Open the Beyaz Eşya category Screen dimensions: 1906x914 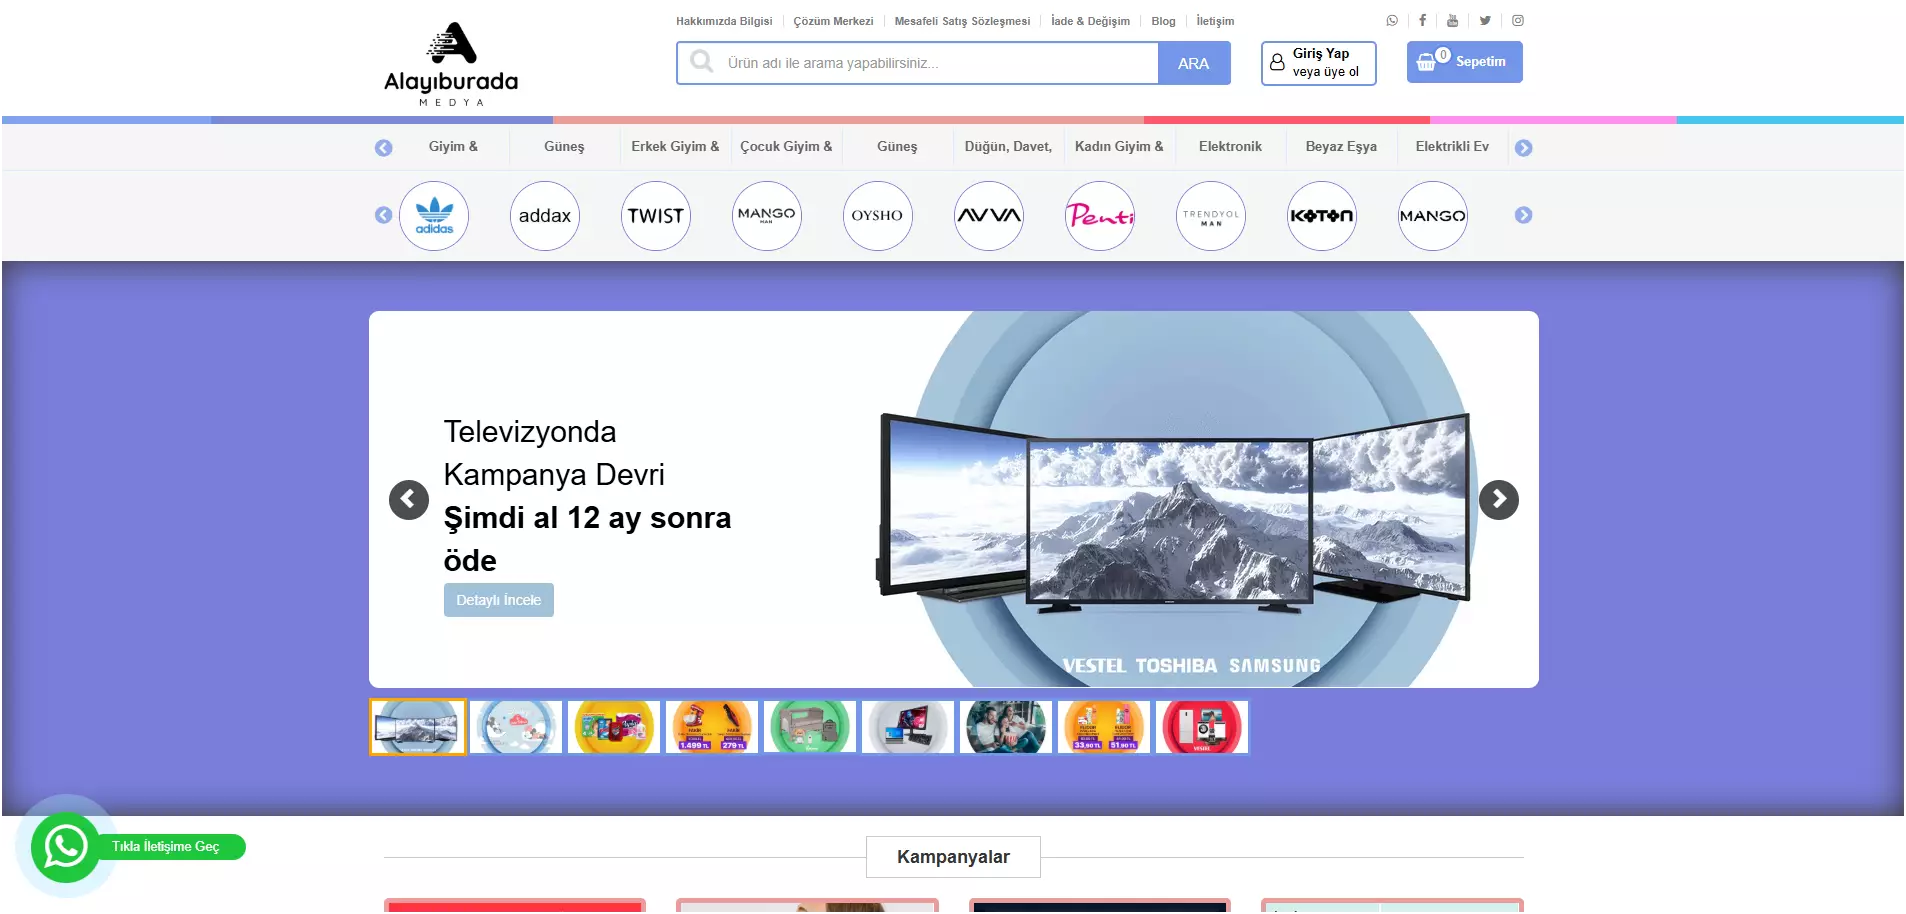(x=1340, y=147)
